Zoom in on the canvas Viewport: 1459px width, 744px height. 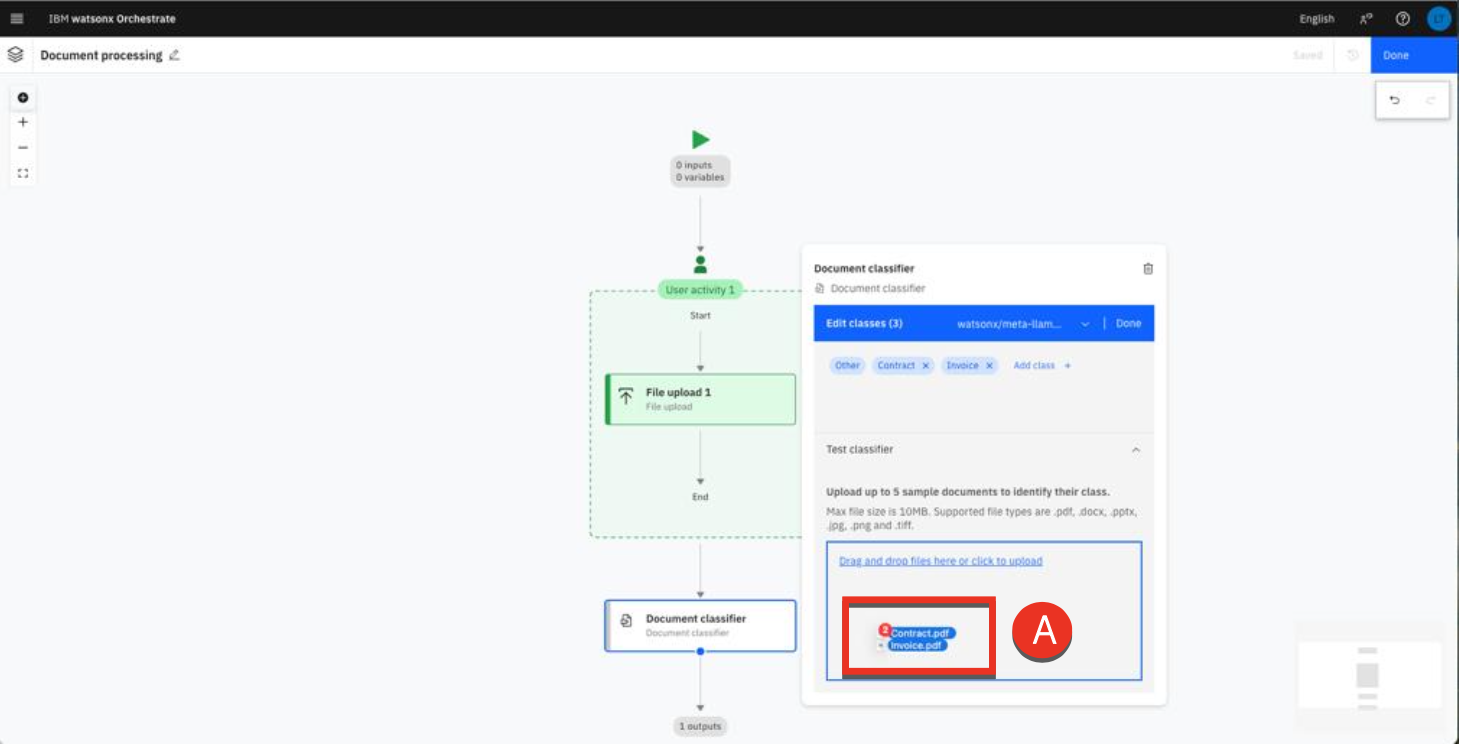click(x=23, y=123)
